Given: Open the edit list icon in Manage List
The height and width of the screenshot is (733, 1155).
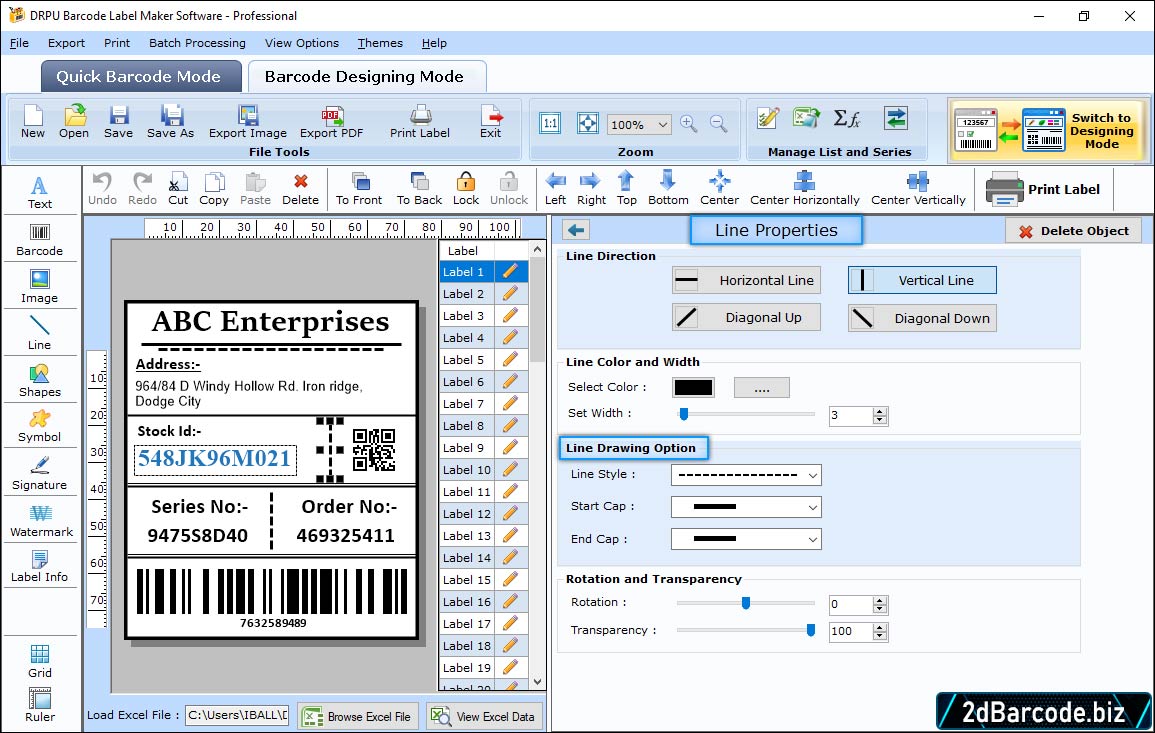Looking at the screenshot, I should coord(768,118).
